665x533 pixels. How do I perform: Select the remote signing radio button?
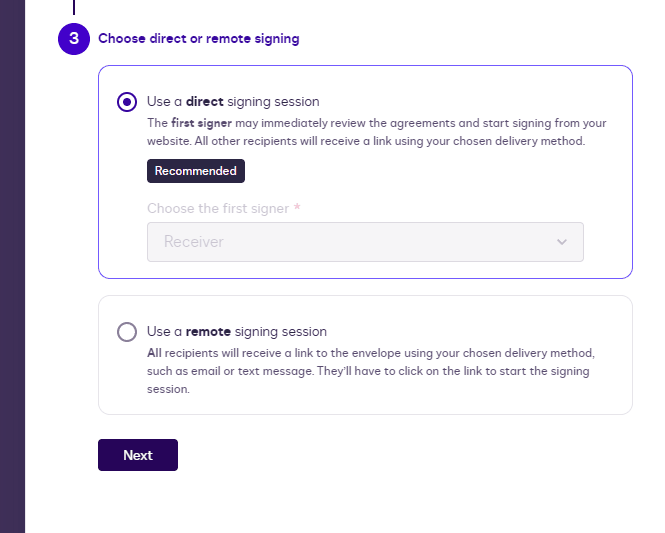coord(127,332)
